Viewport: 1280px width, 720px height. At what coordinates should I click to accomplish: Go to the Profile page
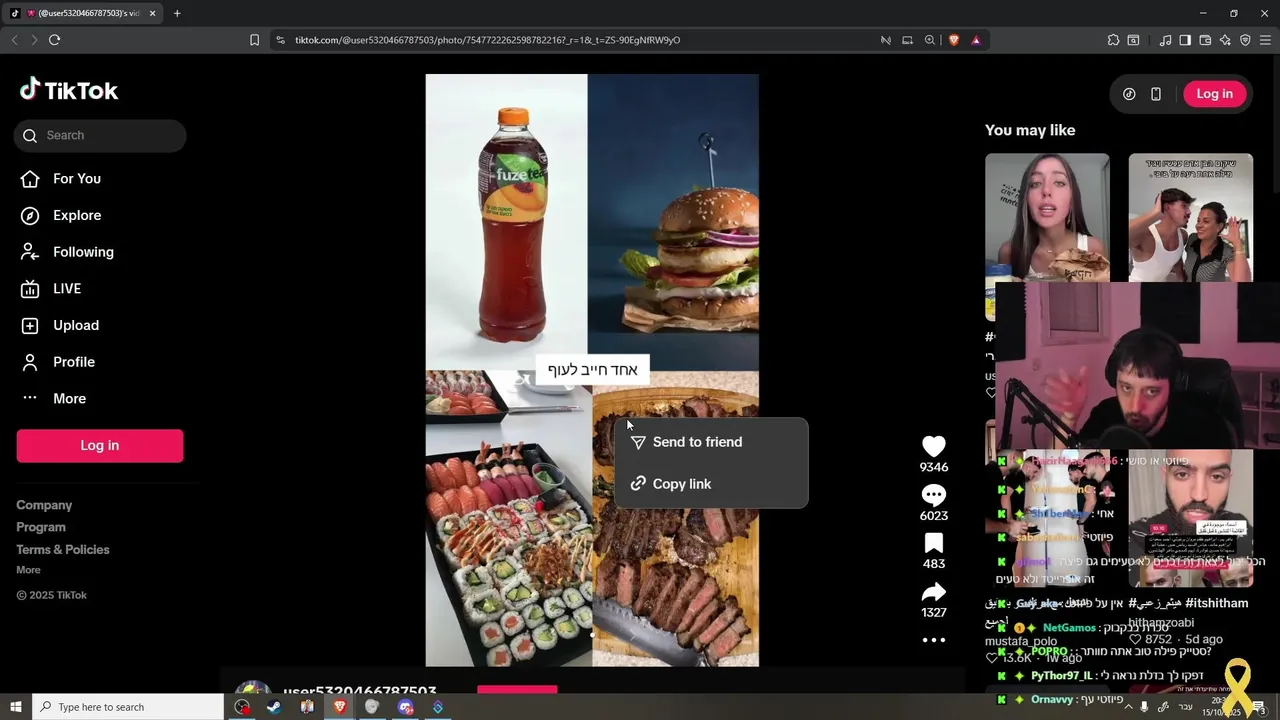point(74,362)
